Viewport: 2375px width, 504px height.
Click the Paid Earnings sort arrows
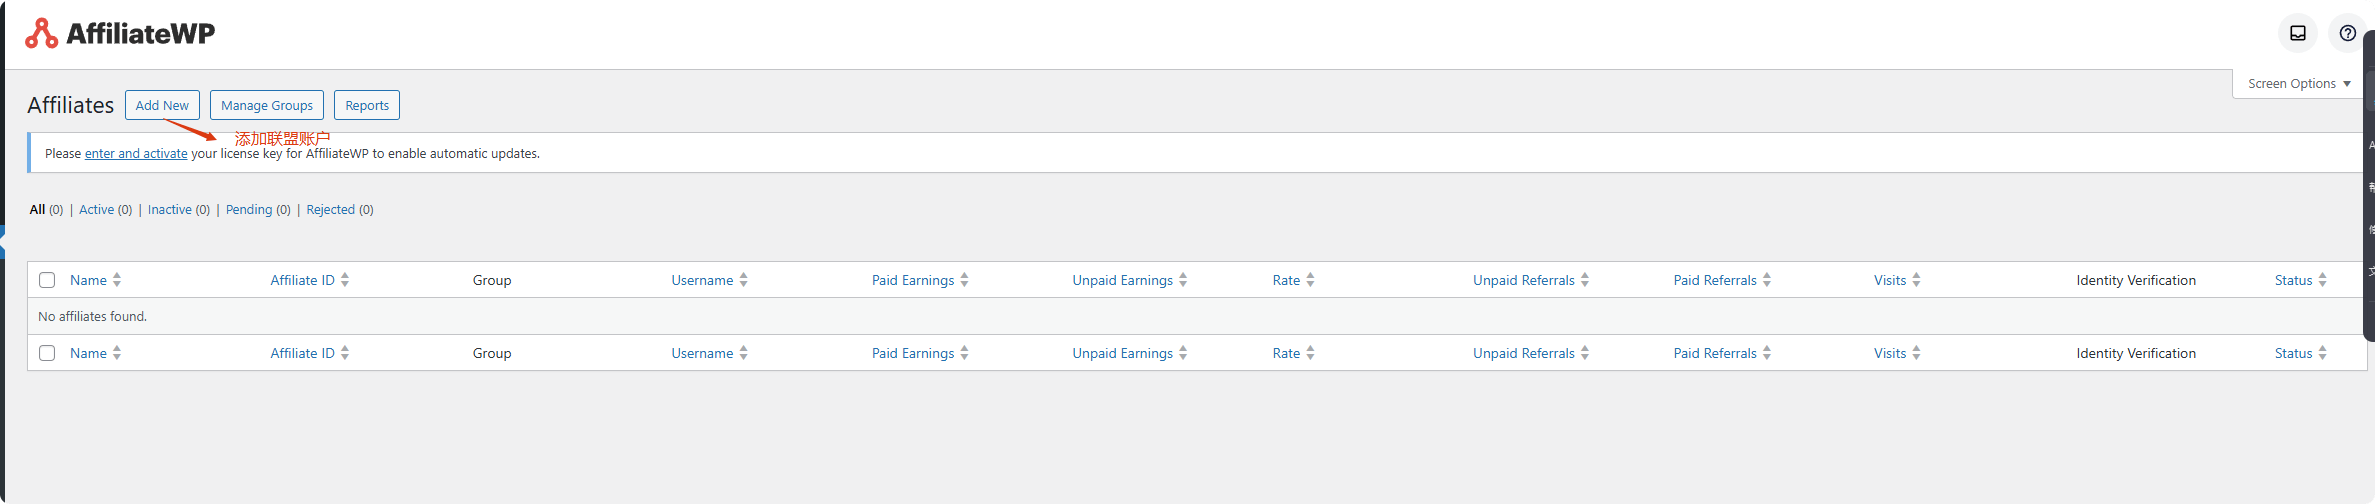coord(964,280)
